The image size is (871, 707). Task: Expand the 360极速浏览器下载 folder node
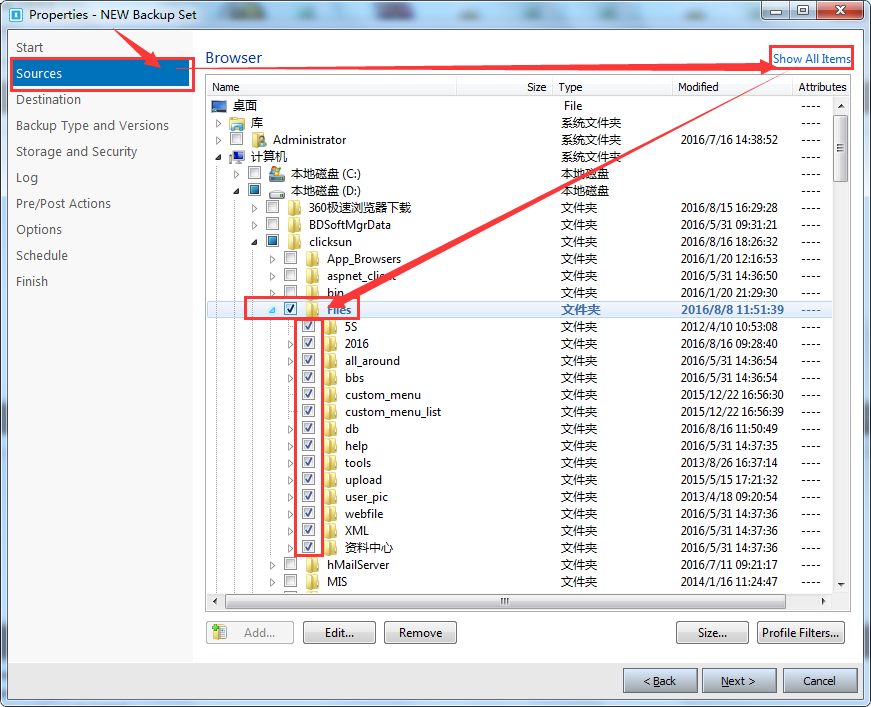[x=255, y=208]
